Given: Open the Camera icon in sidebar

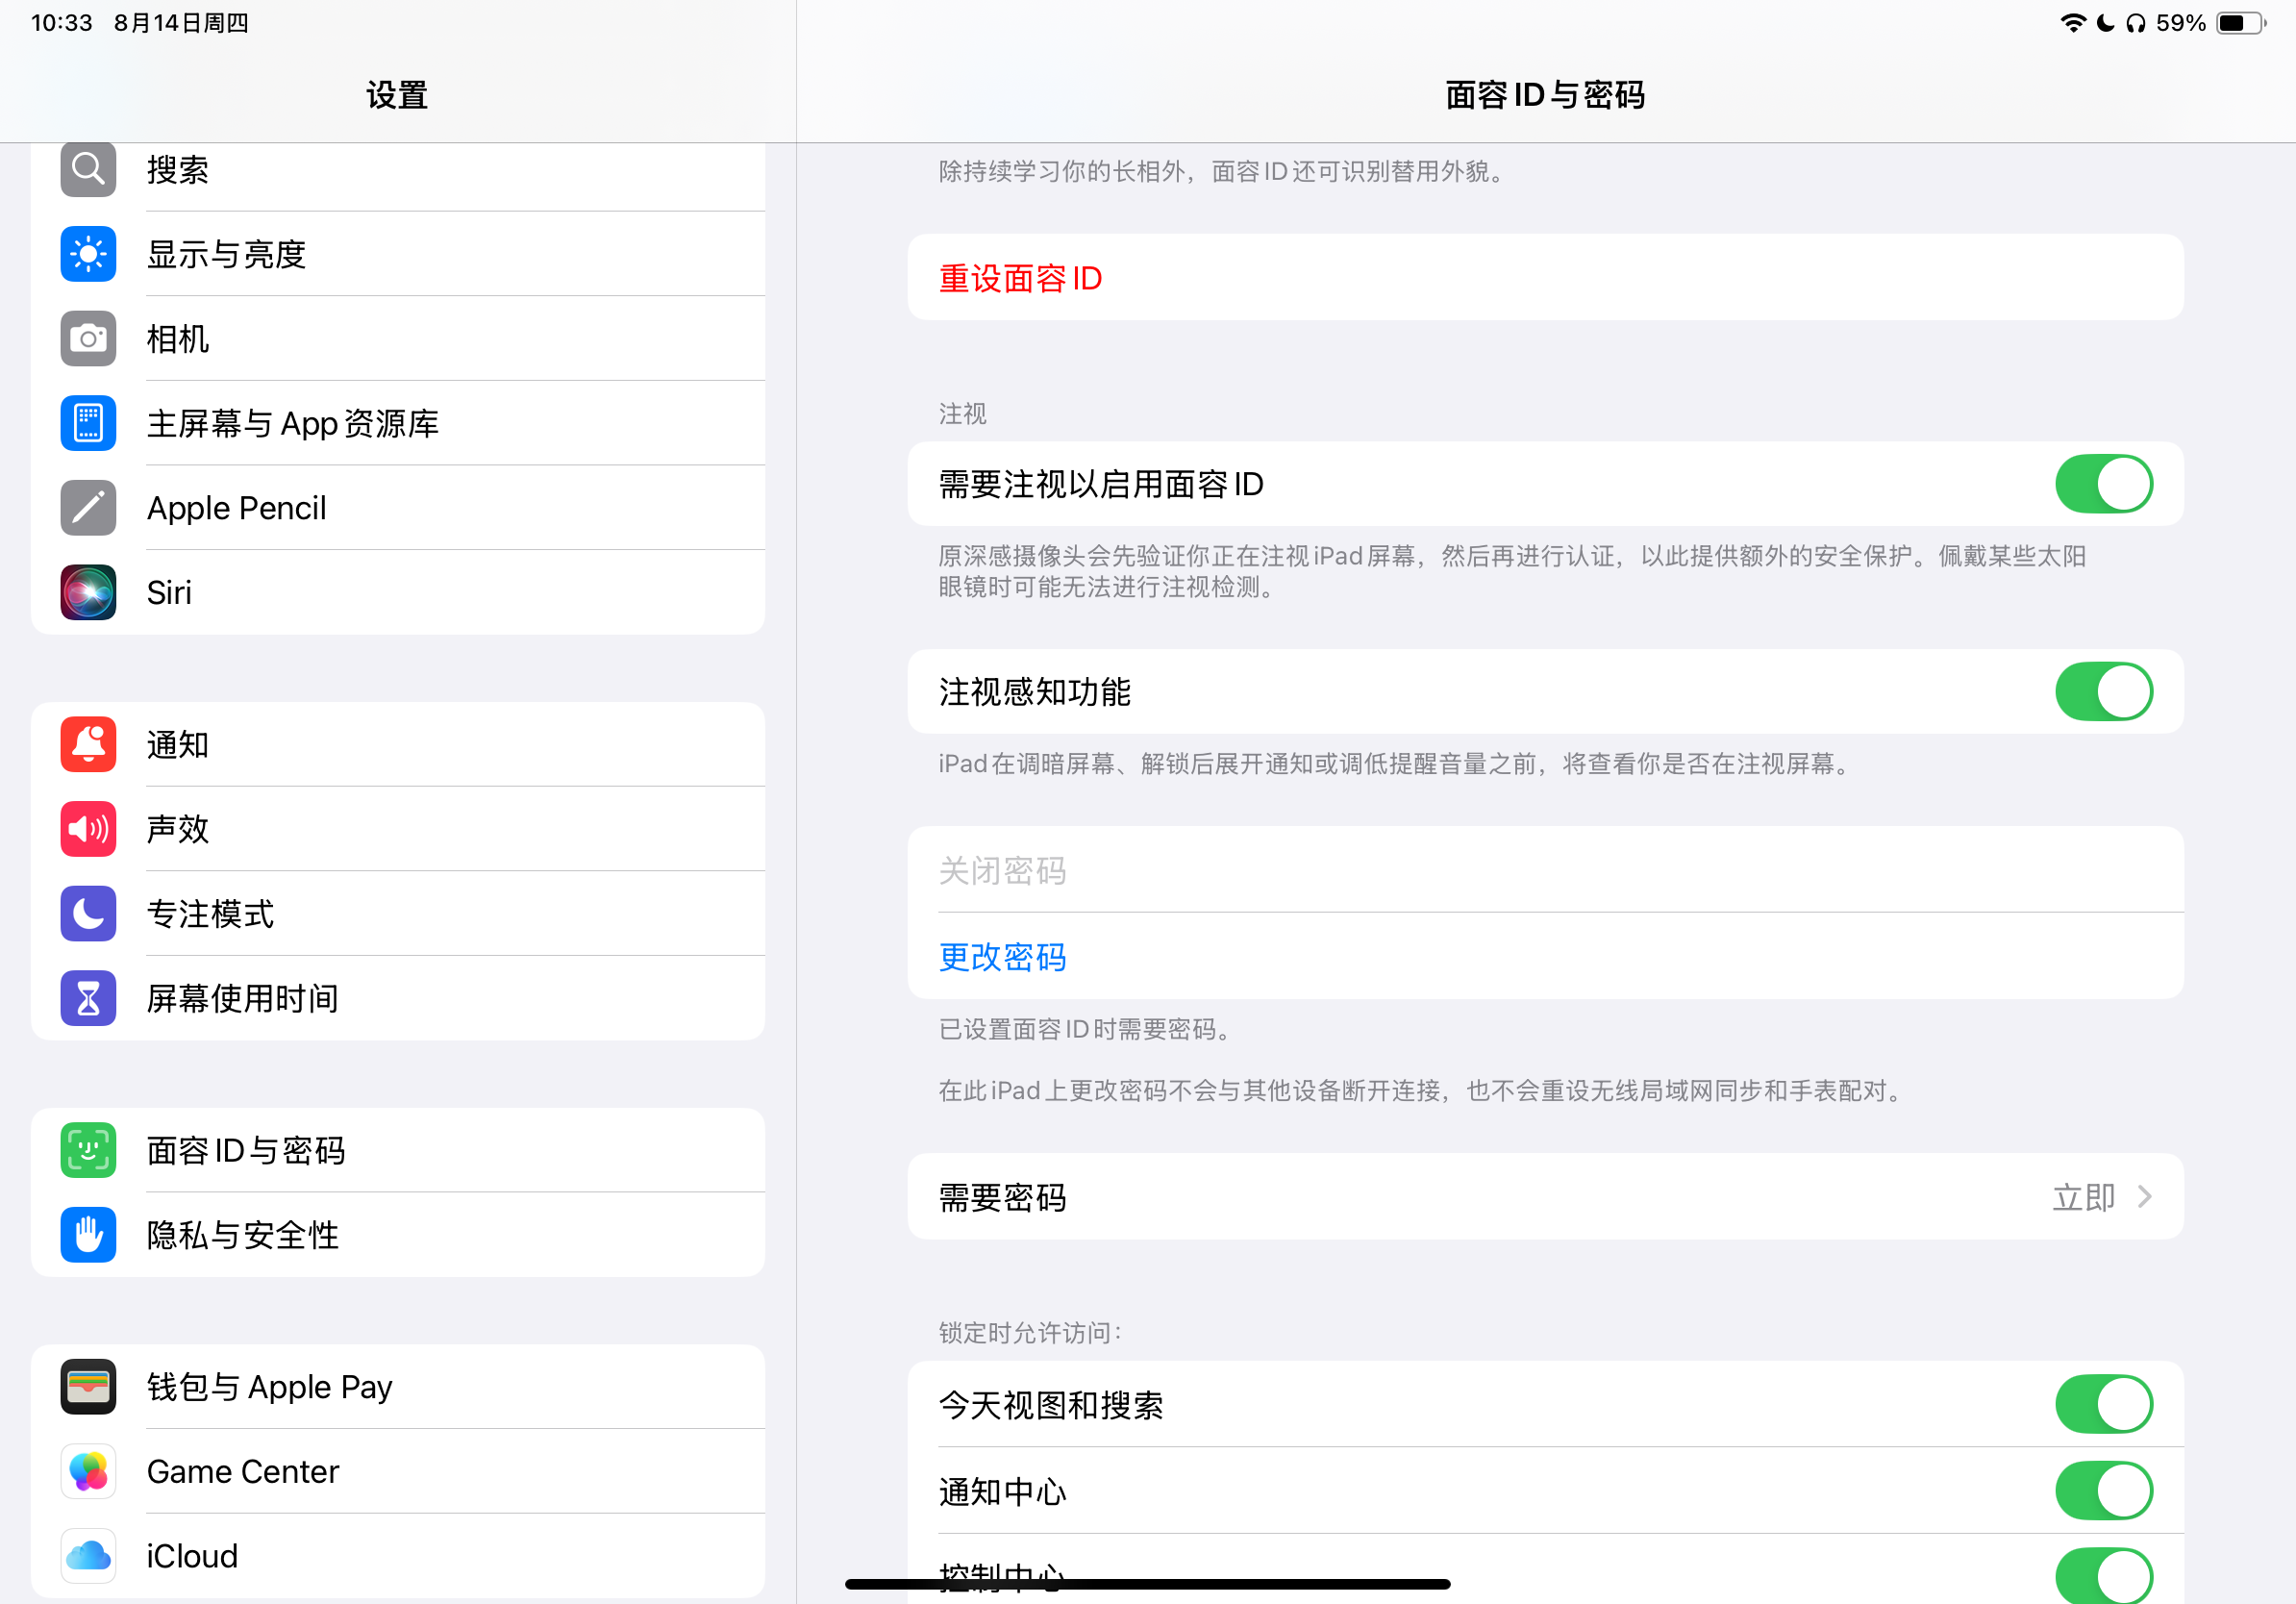Looking at the screenshot, I should (x=88, y=339).
